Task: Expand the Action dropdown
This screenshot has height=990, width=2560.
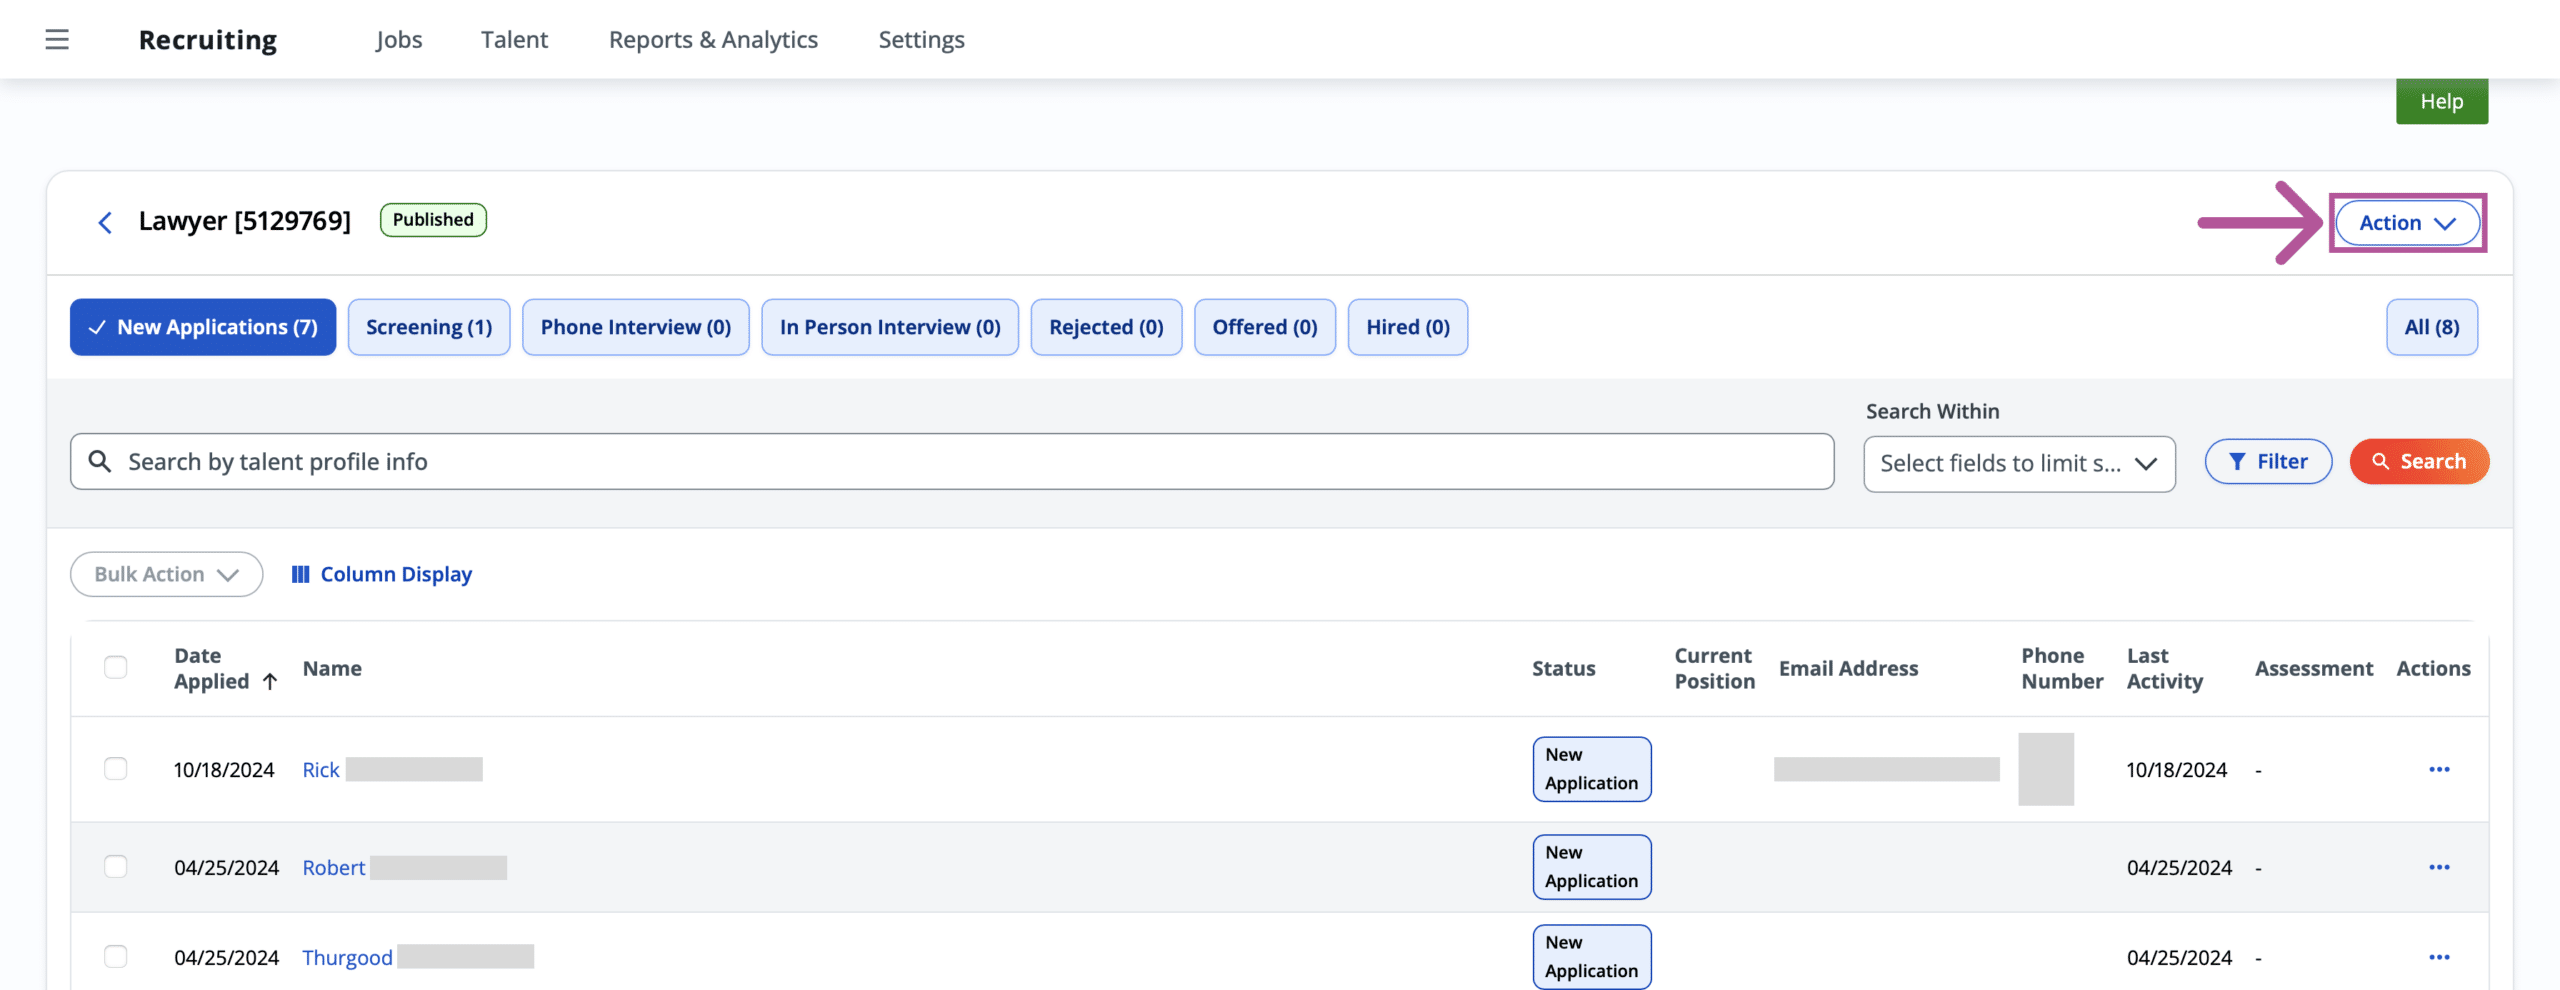Action: click(x=2407, y=223)
